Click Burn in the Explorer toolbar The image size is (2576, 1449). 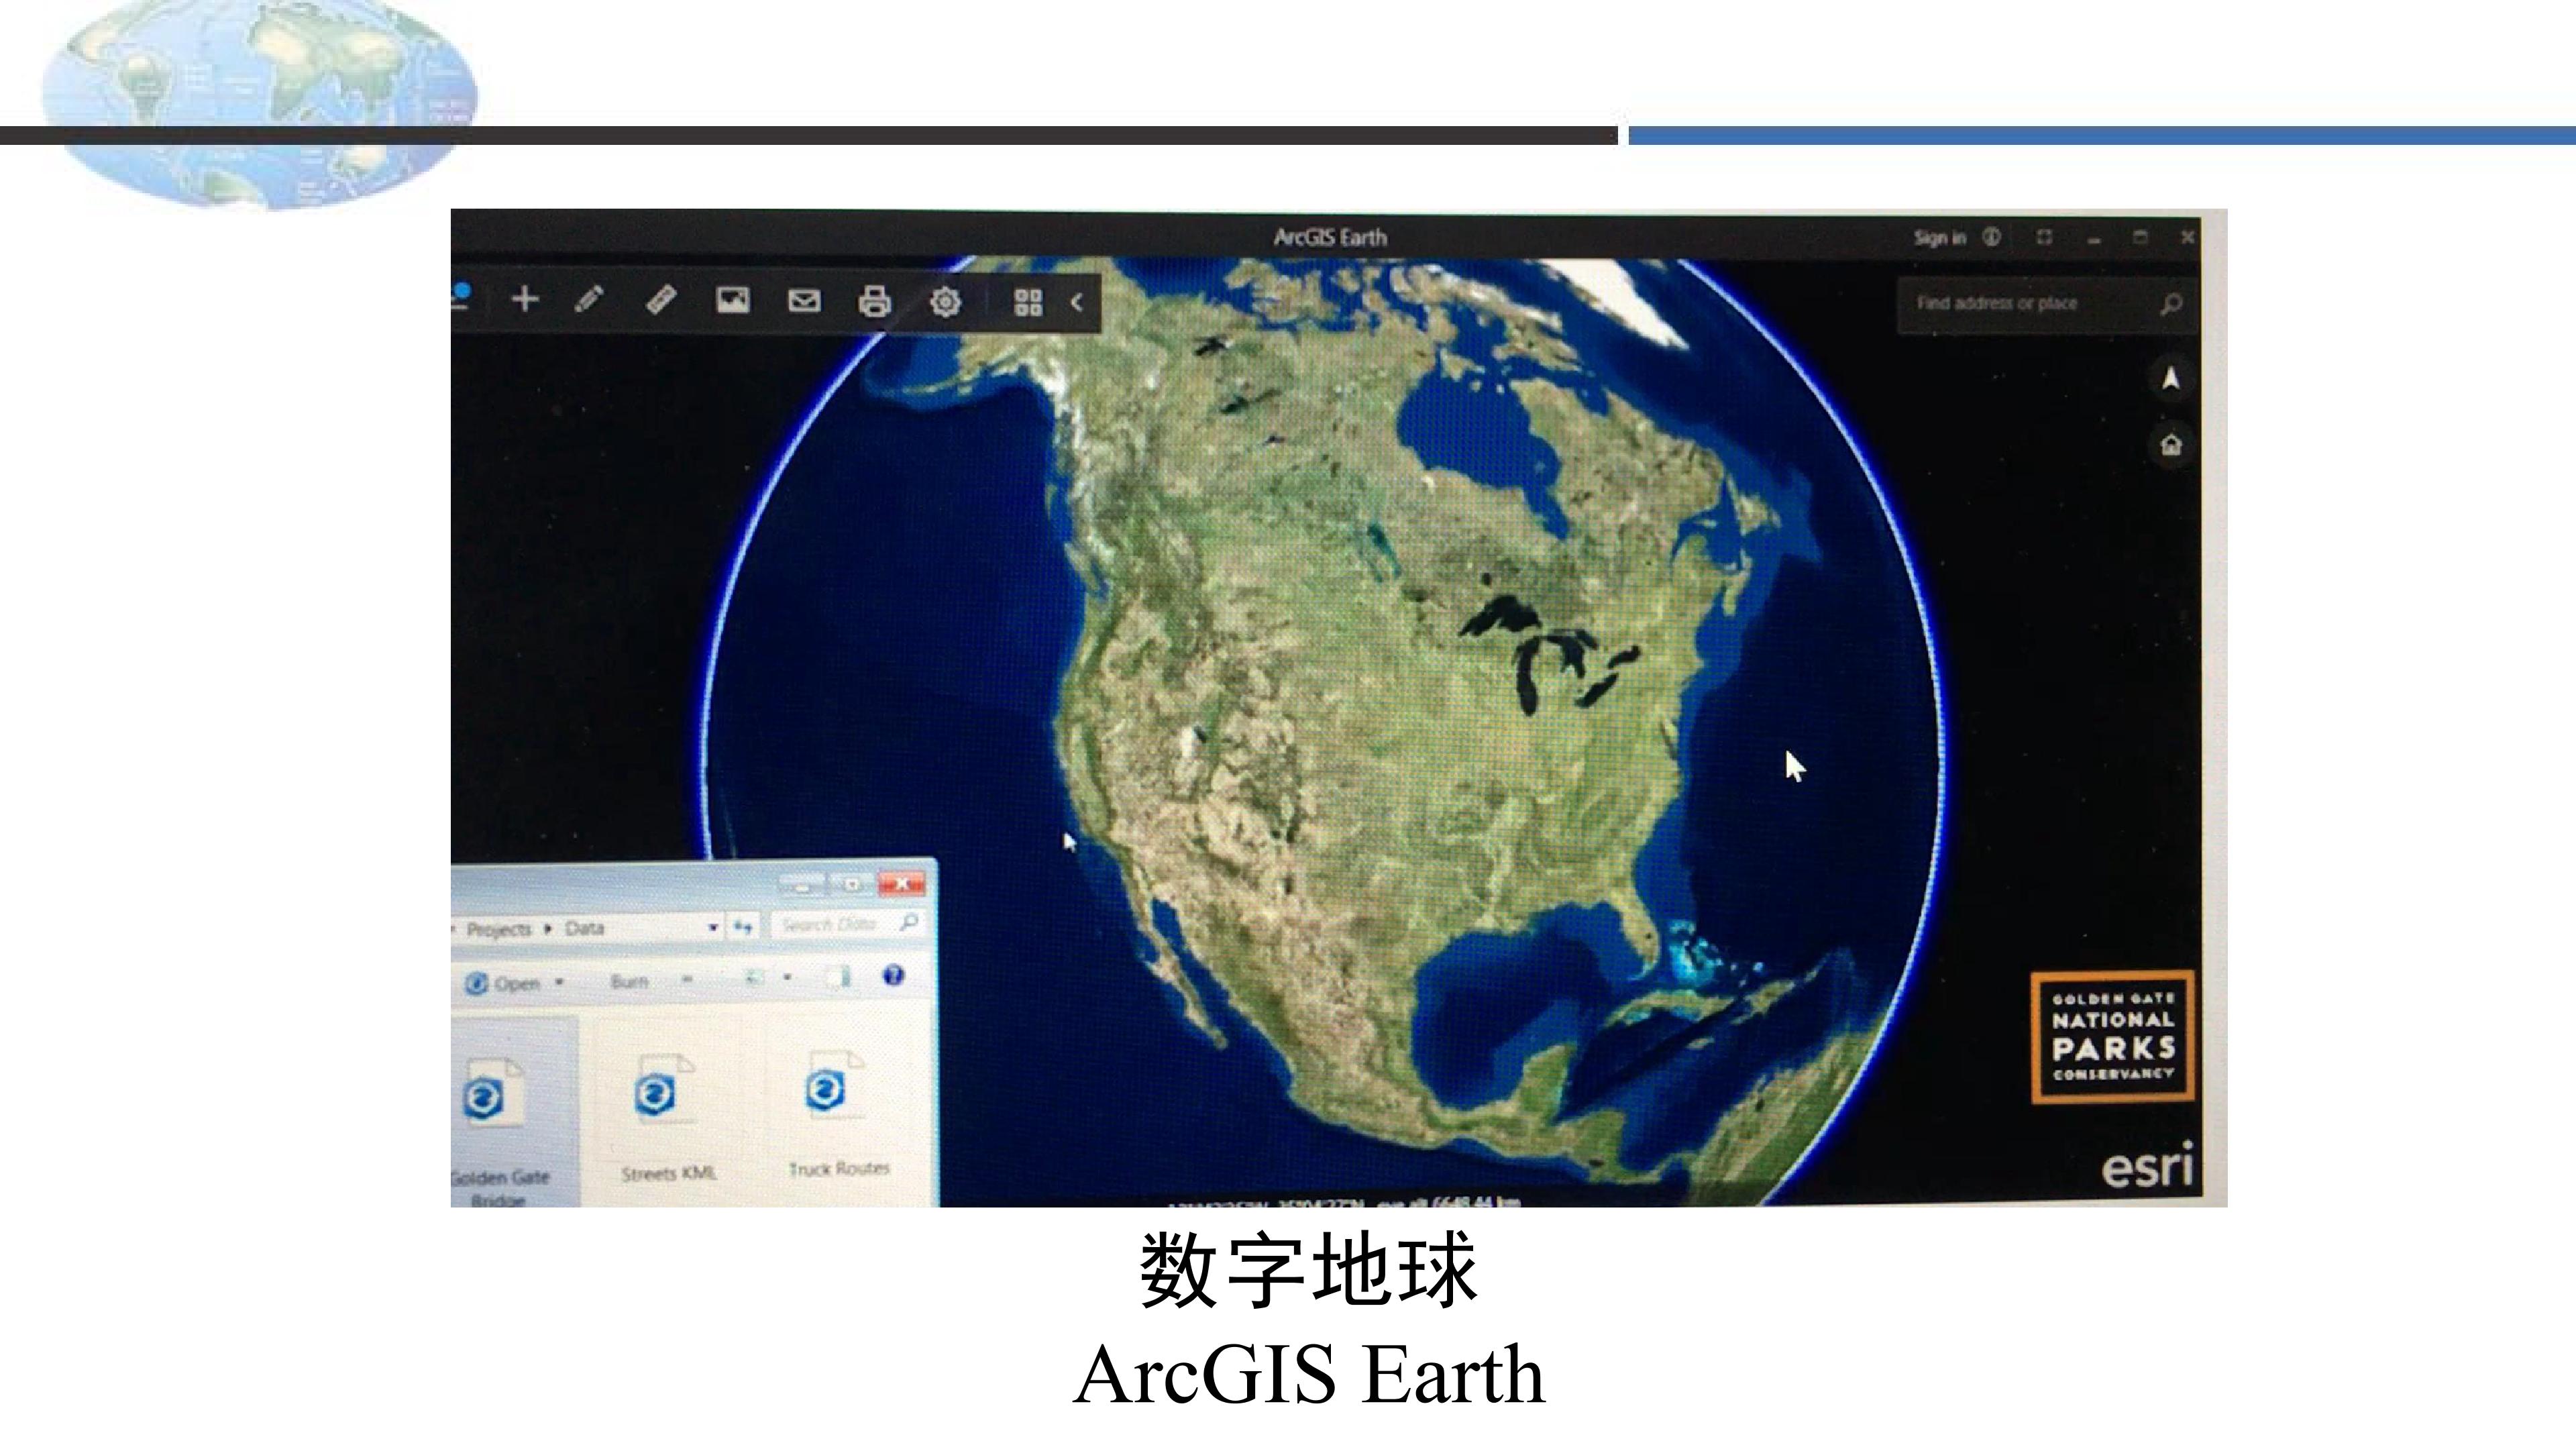pyautogui.click(x=629, y=981)
